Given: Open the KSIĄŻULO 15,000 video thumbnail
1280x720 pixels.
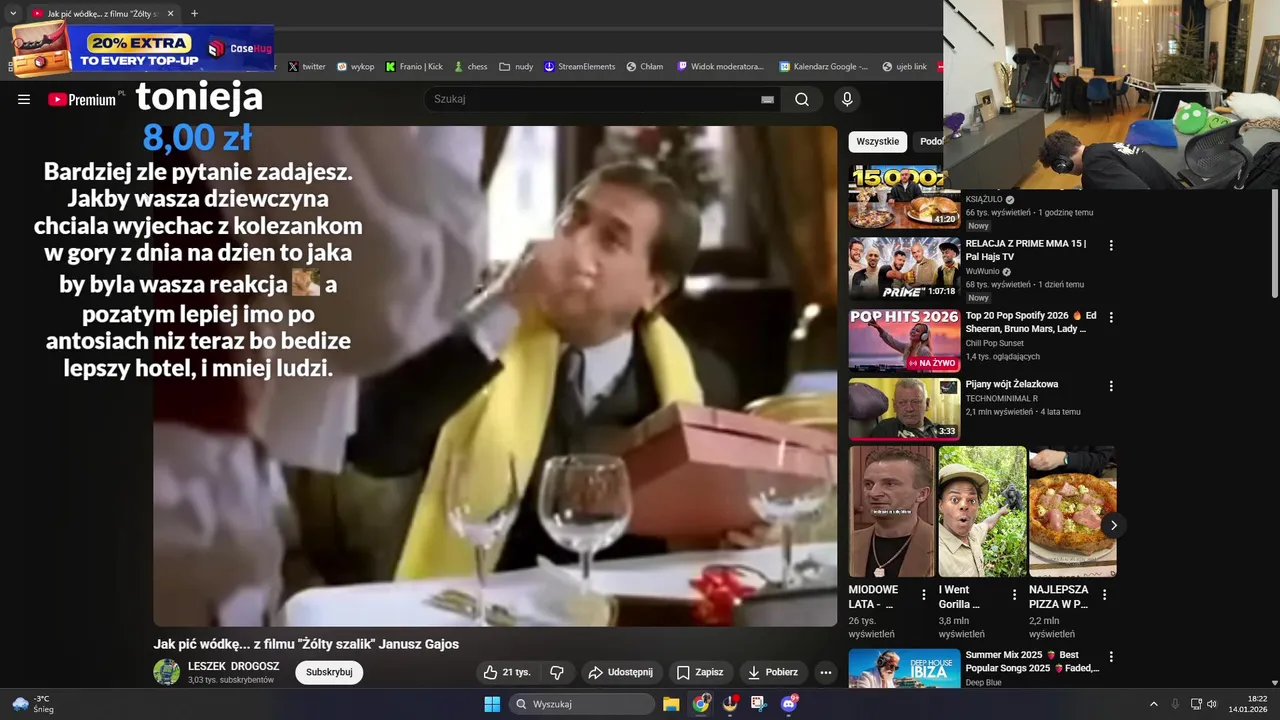Looking at the screenshot, I should click(904, 198).
